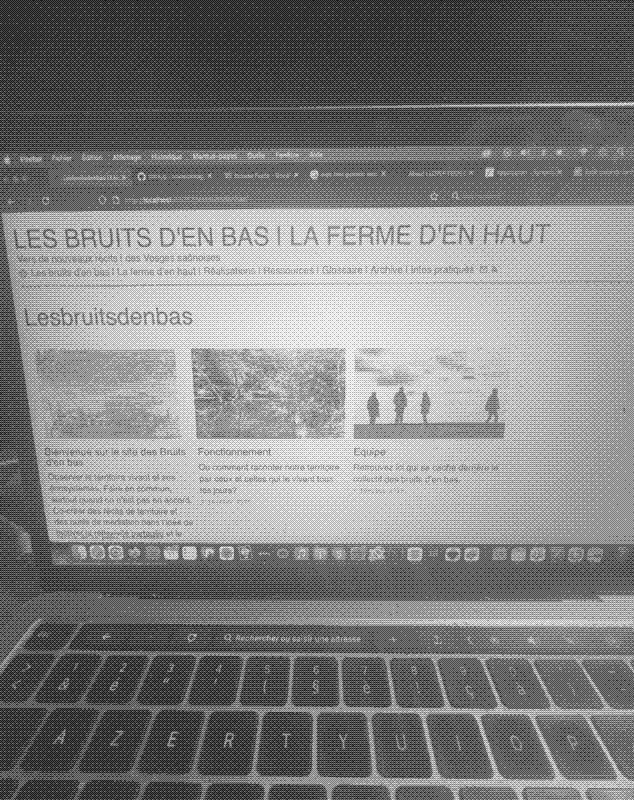Image resolution: width=634 pixels, height=800 pixels.
Task: Open the Affichage menu
Action: click(126, 158)
